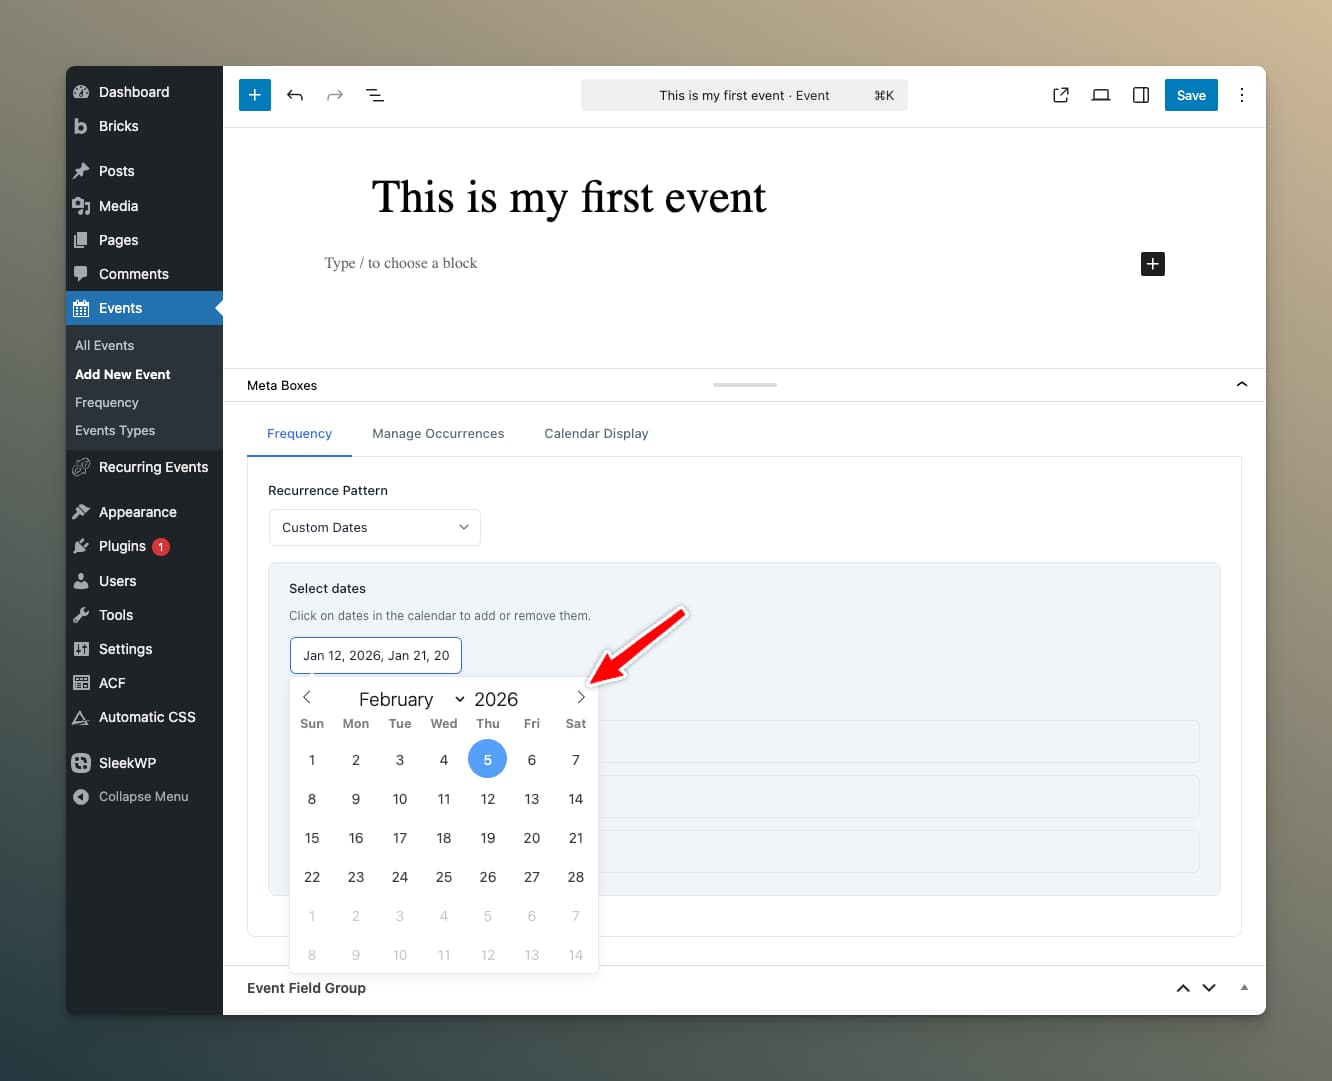Viewport: 1332px width, 1081px height.
Task: Choose February 1 in the calendar
Action: (312, 760)
